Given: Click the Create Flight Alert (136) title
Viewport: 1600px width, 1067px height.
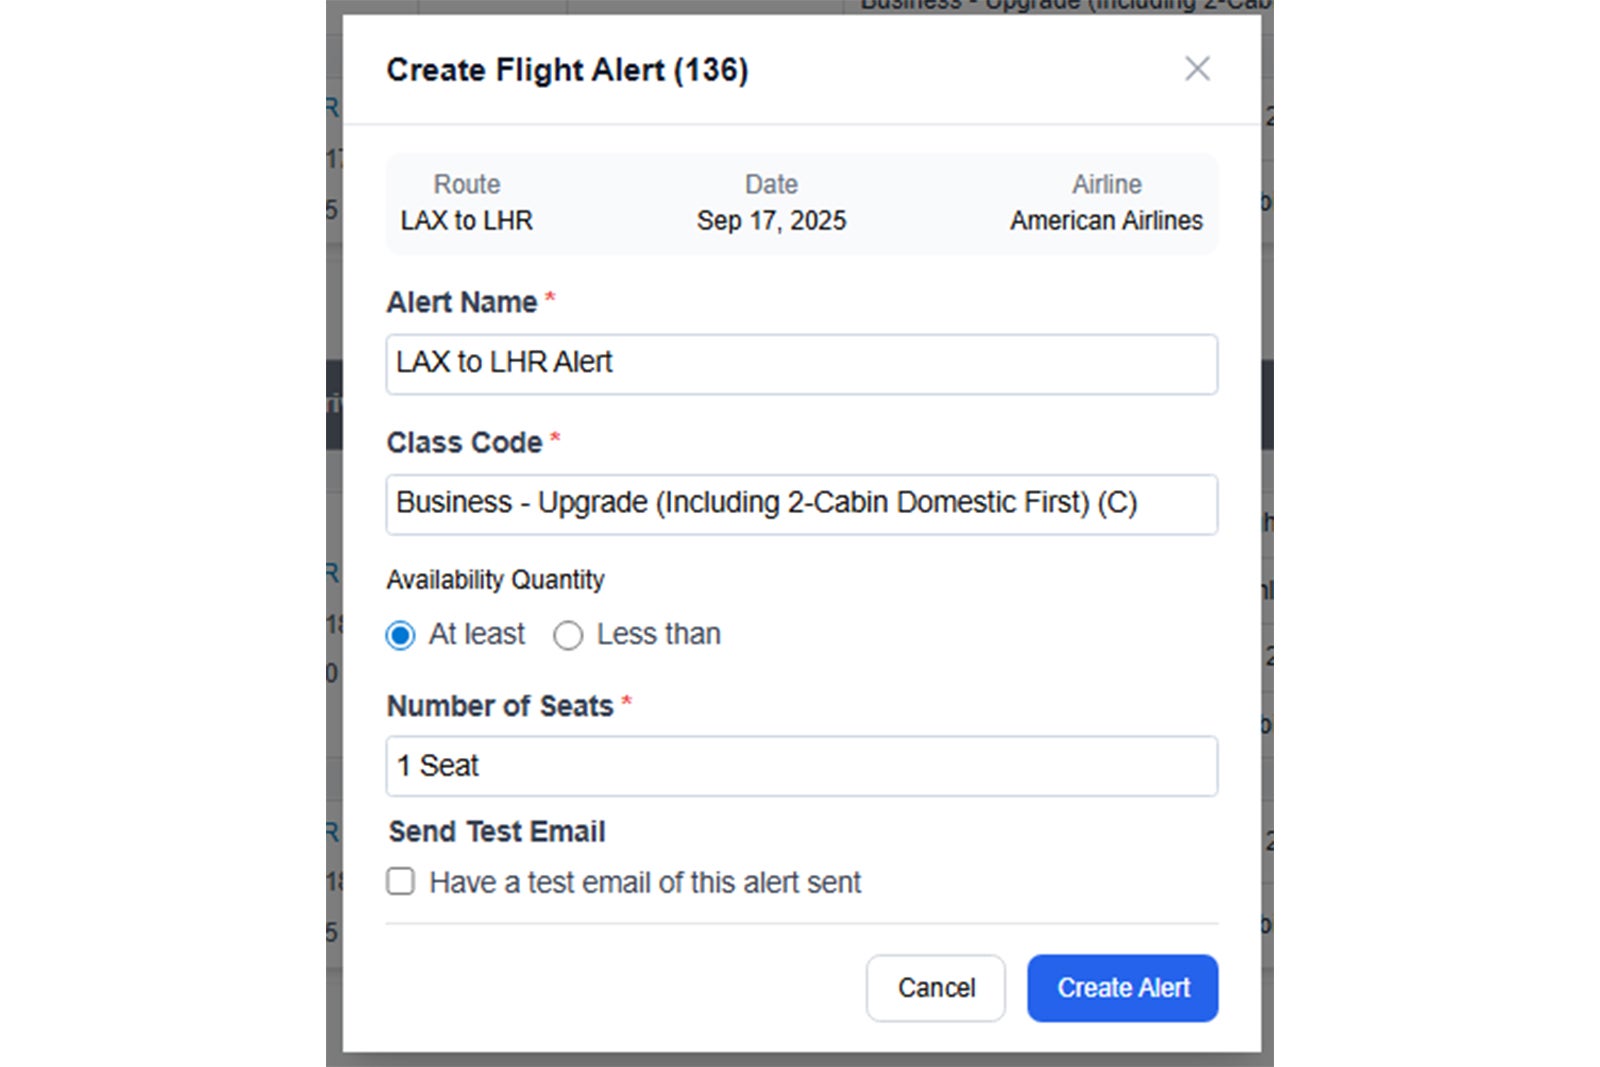Looking at the screenshot, I should pos(567,70).
